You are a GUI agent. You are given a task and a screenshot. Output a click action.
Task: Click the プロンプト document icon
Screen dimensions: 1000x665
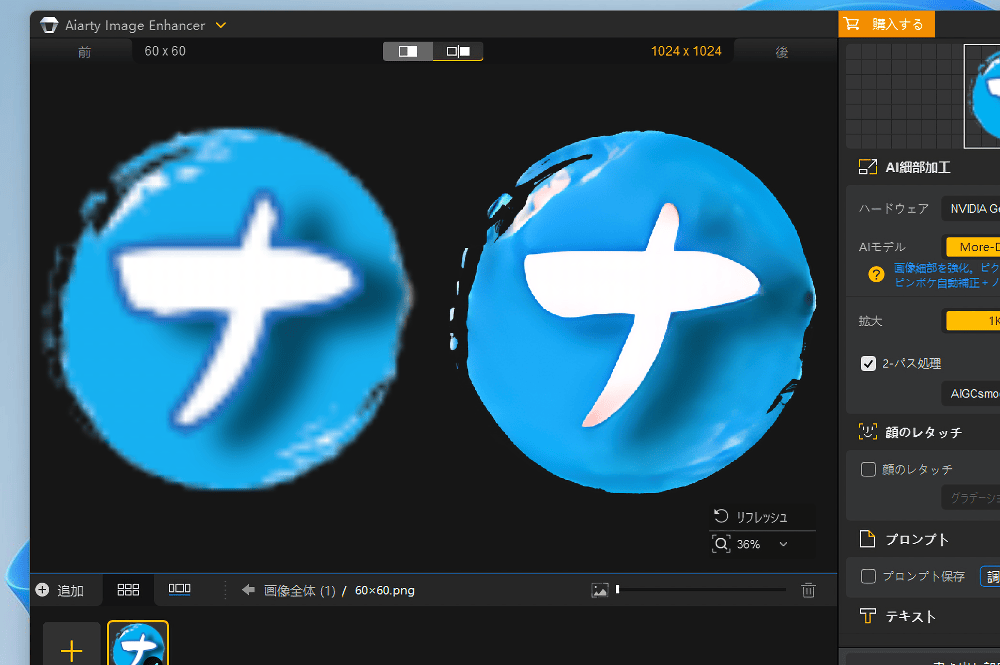(x=867, y=539)
